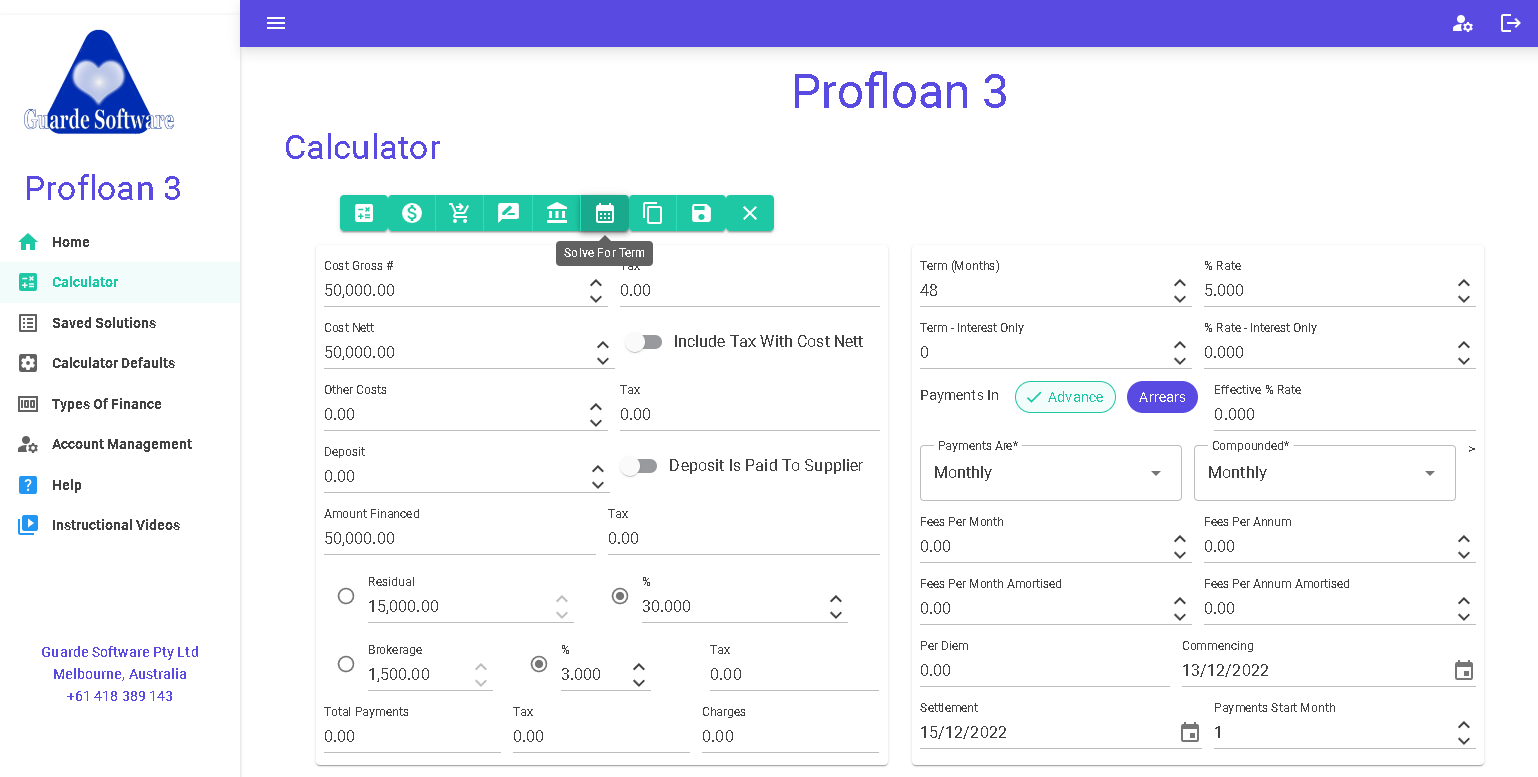Decrease the % Rate value with down arrow

(1464, 299)
